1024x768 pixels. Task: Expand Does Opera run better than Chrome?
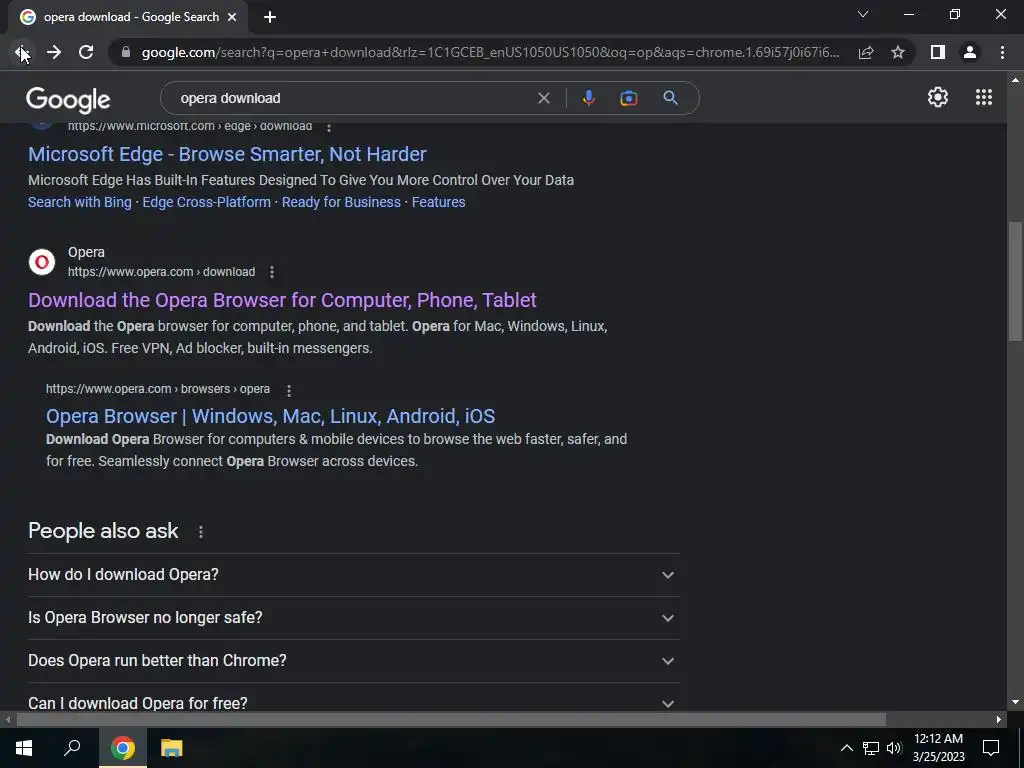[x=353, y=661]
